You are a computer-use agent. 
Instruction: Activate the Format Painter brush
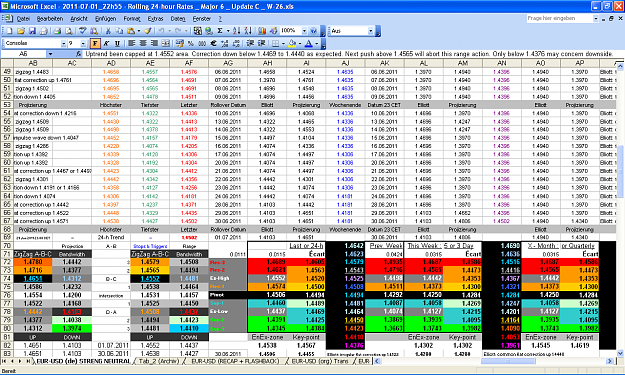click(x=148, y=31)
